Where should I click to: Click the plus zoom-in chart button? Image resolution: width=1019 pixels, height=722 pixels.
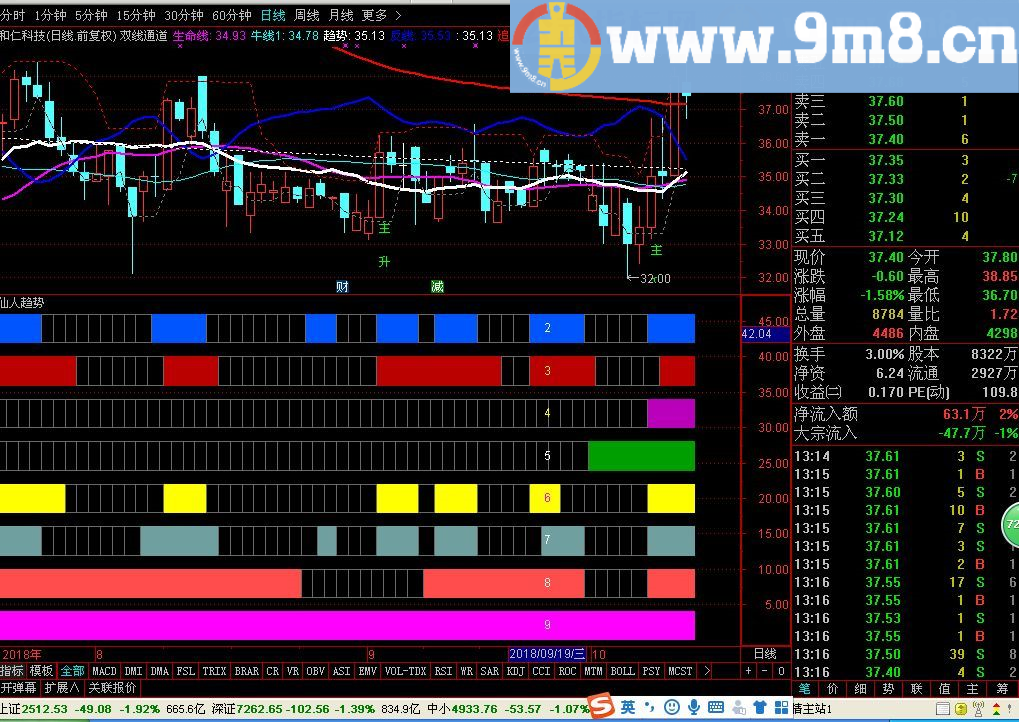748,671
